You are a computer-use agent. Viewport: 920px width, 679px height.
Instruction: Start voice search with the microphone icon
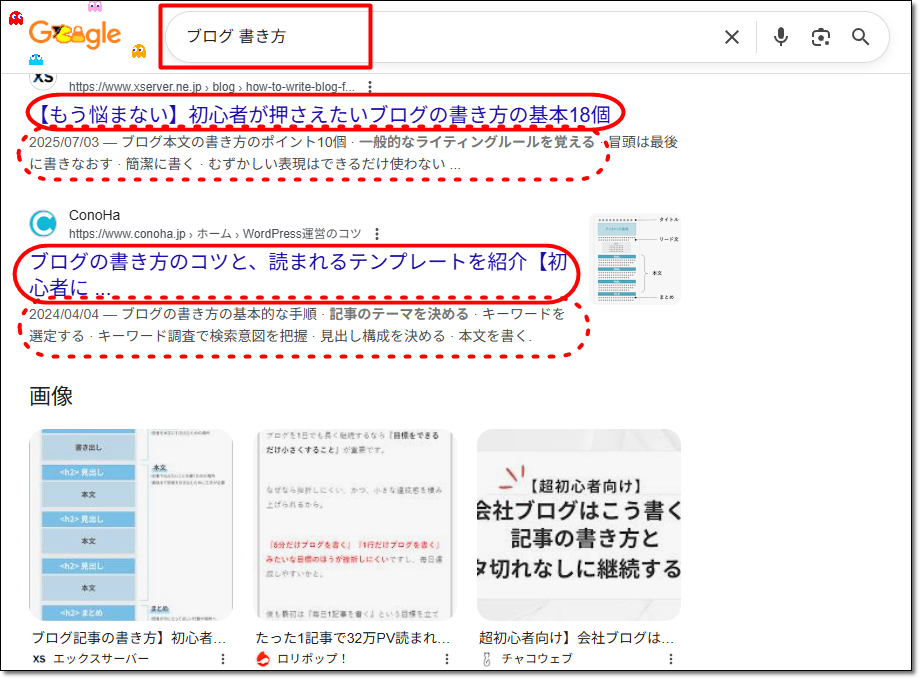[x=780, y=37]
